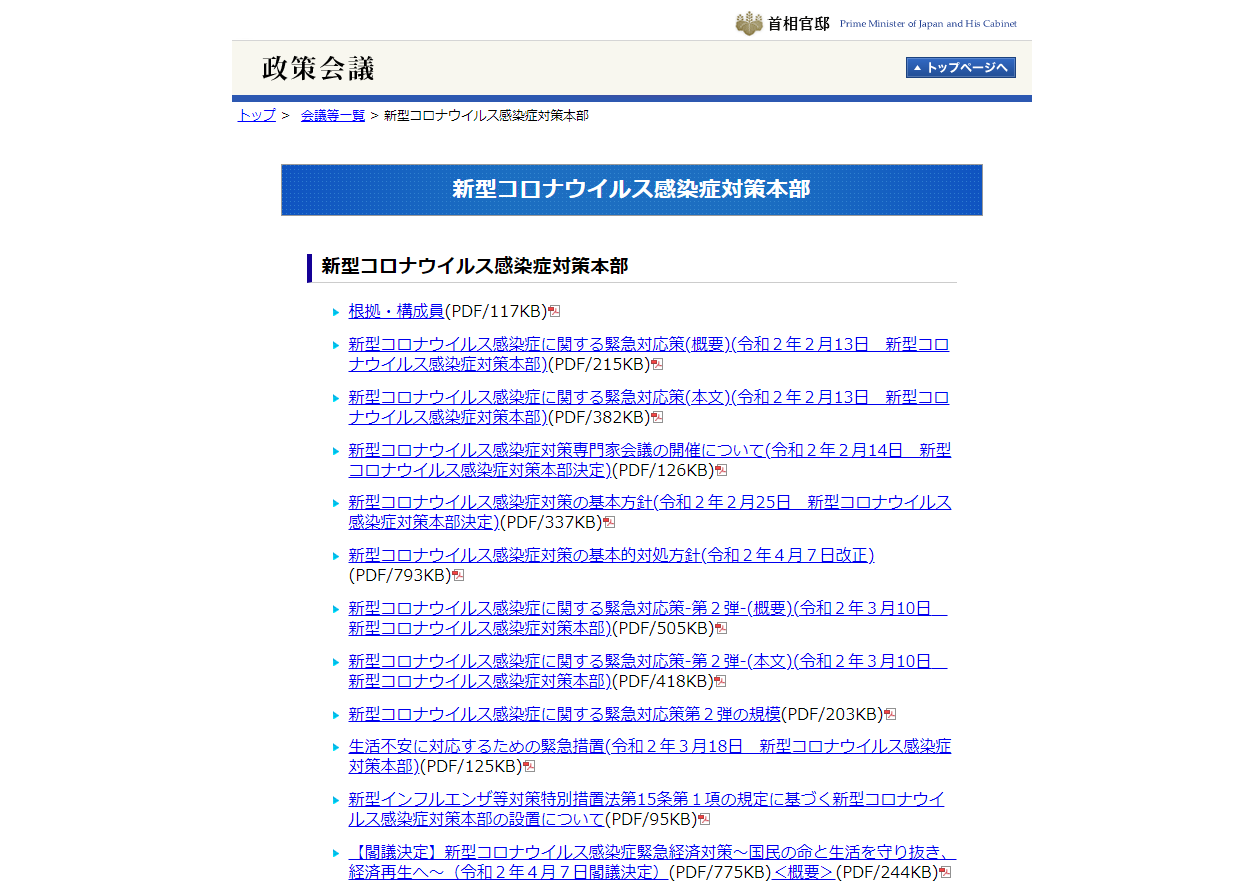The image size is (1258, 882).
Task: Open 緊急対応策第2弾の規模 link
Action: [x=564, y=714]
